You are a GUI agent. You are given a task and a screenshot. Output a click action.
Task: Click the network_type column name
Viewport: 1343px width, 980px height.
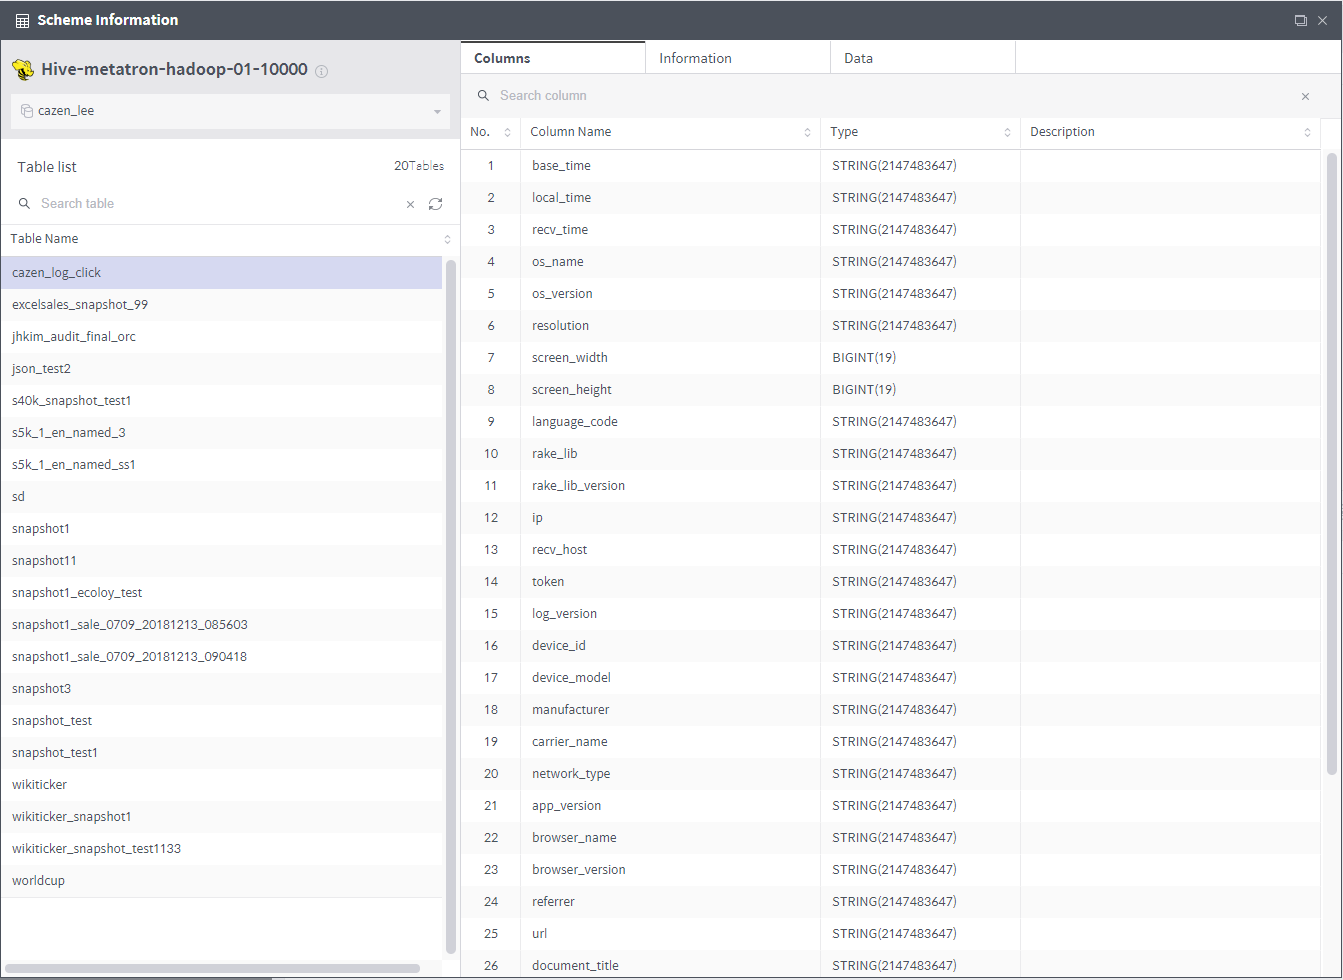tap(571, 774)
